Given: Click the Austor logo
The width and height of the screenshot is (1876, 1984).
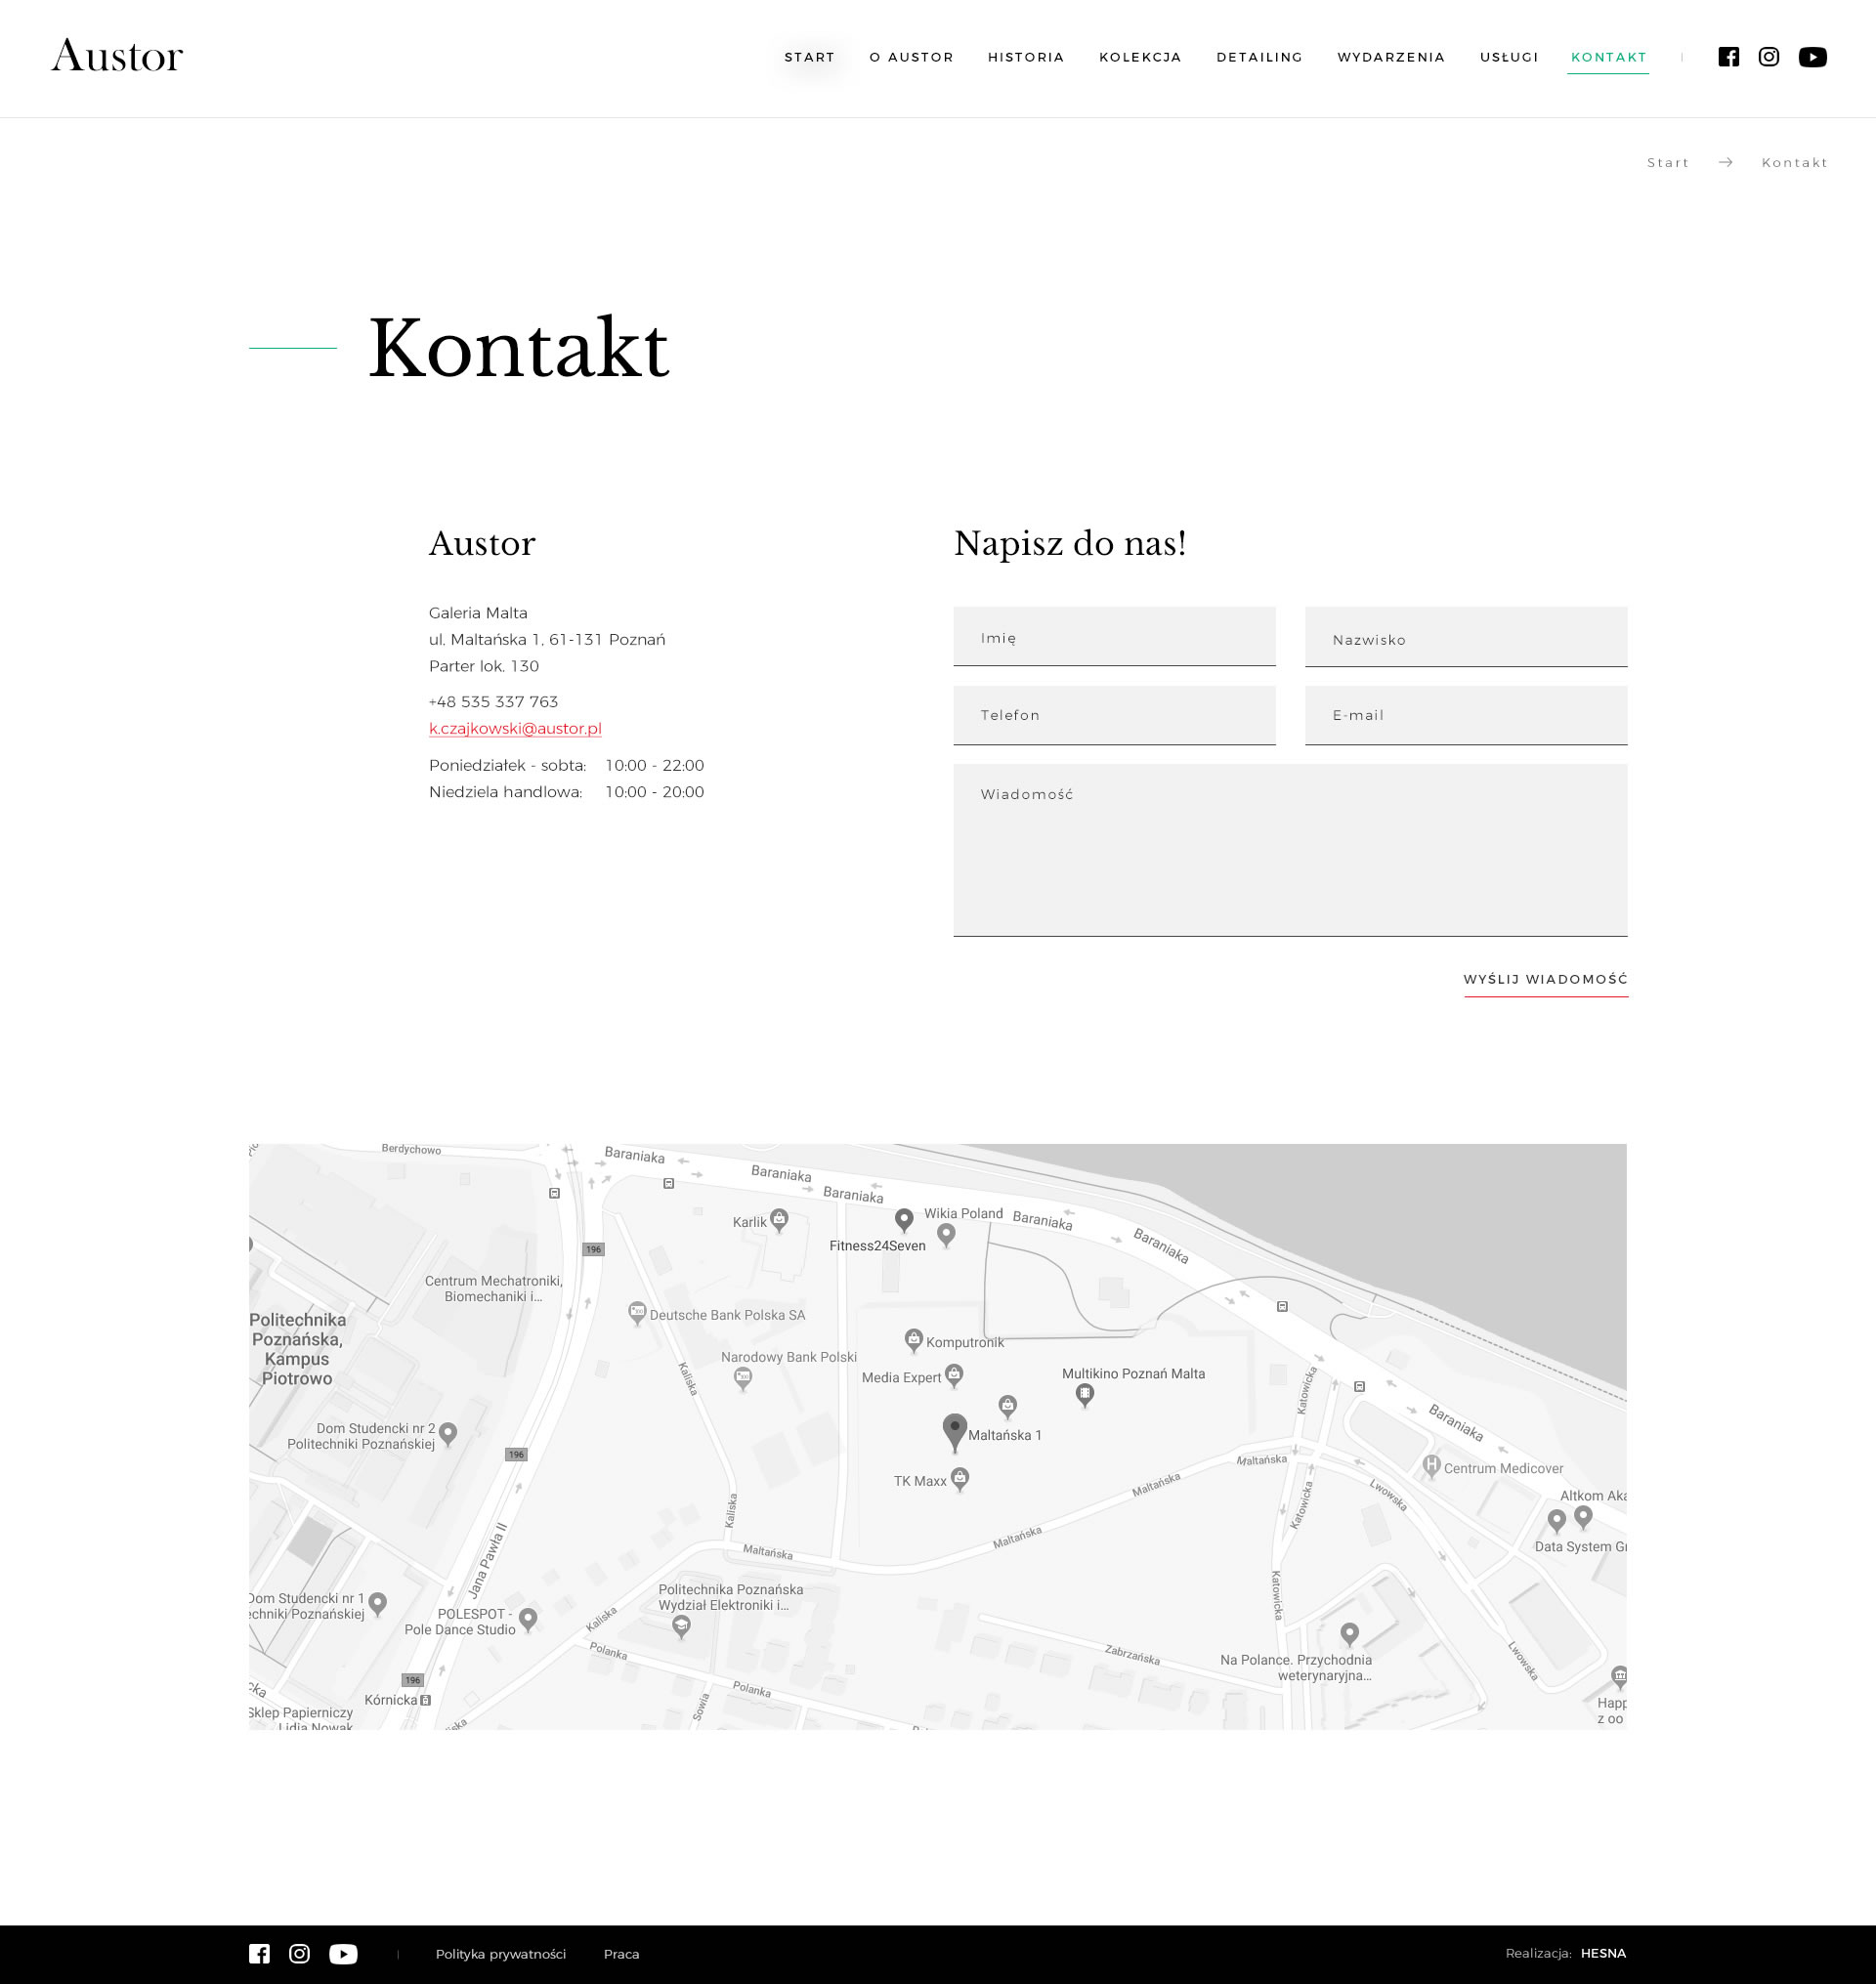Looking at the screenshot, I should (117, 56).
